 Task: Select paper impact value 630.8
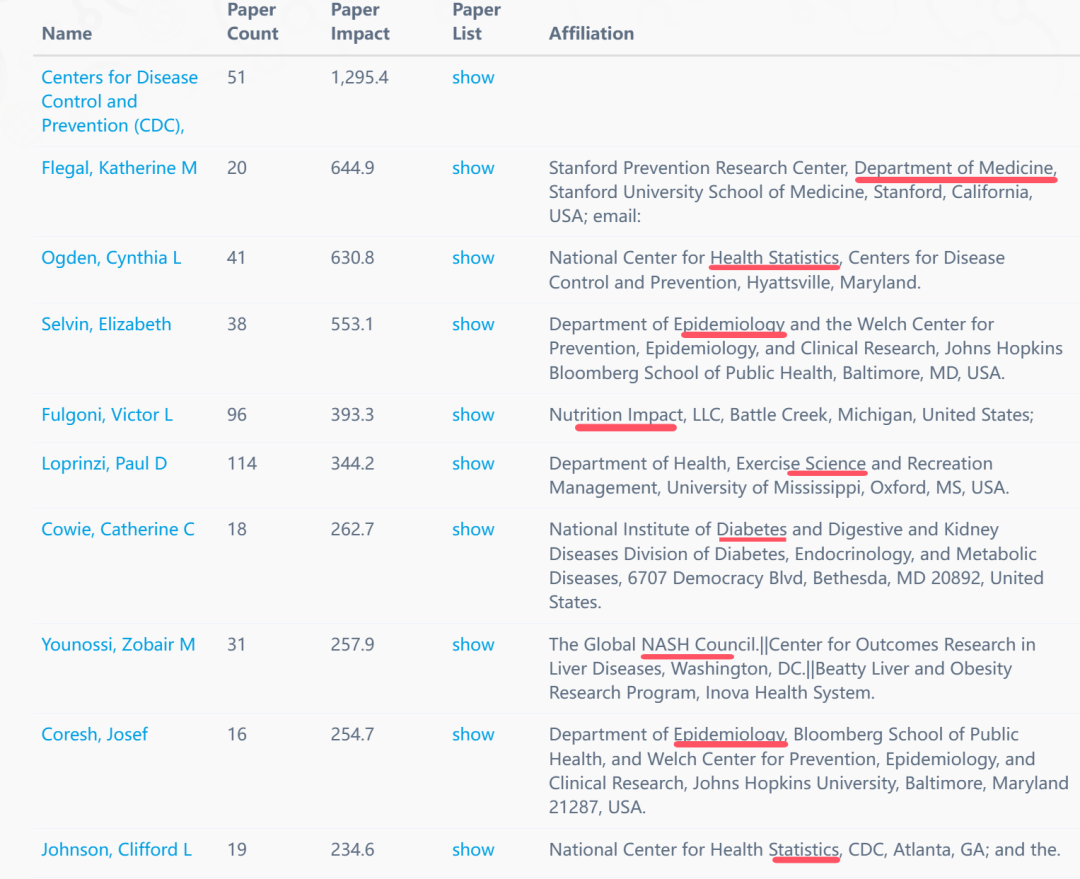point(353,258)
